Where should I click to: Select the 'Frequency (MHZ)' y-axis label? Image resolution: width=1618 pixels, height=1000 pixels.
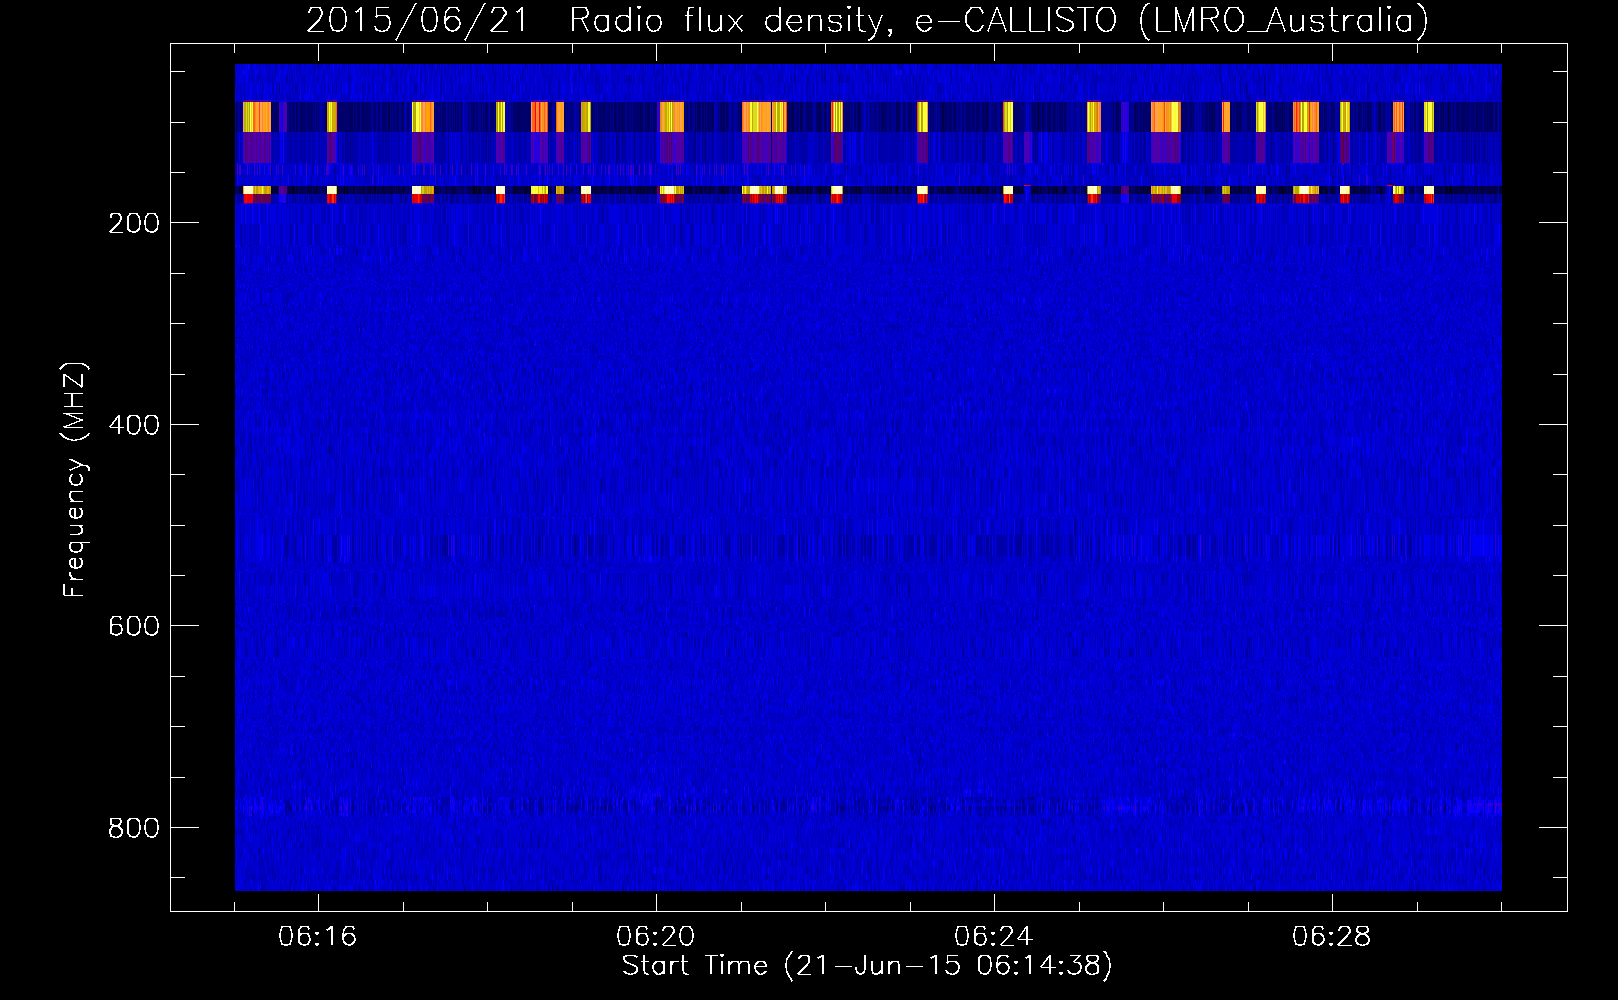click(x=76, y=479)
